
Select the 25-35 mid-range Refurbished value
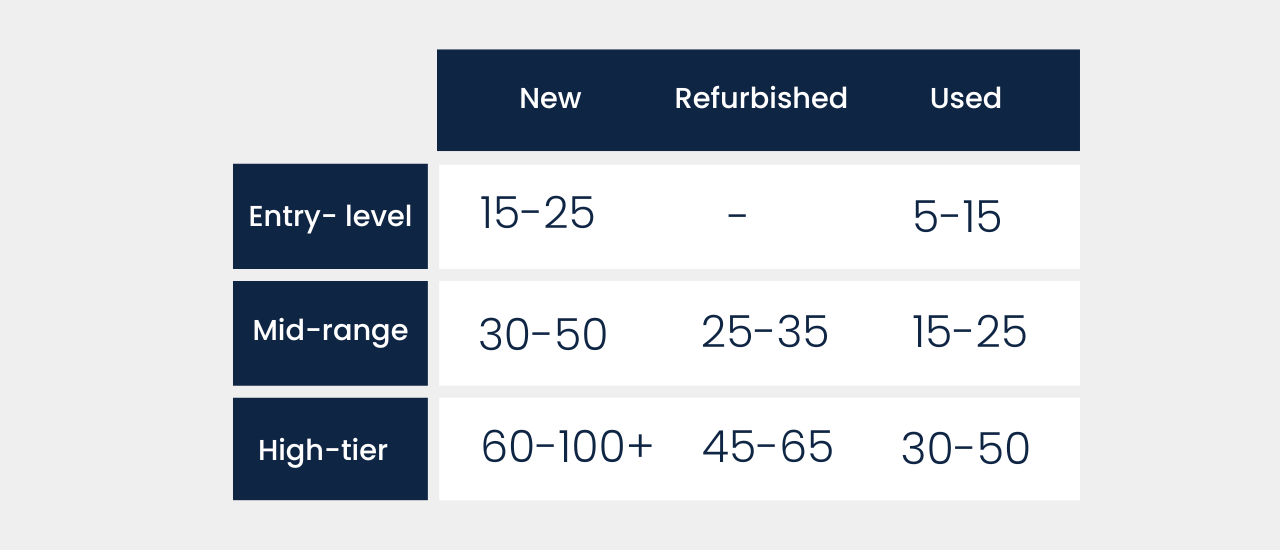765,331
